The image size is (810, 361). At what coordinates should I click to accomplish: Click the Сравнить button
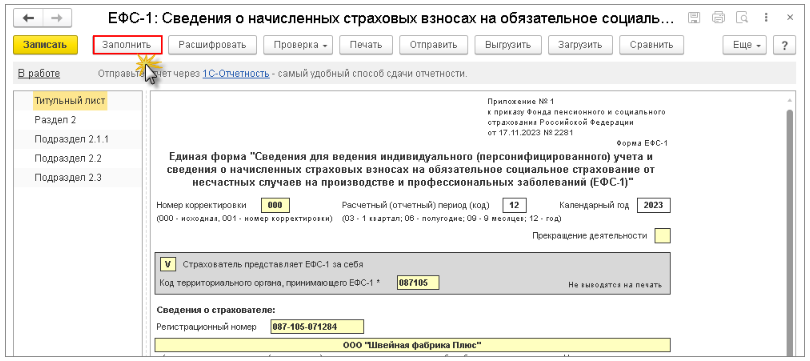click(651, 45)
